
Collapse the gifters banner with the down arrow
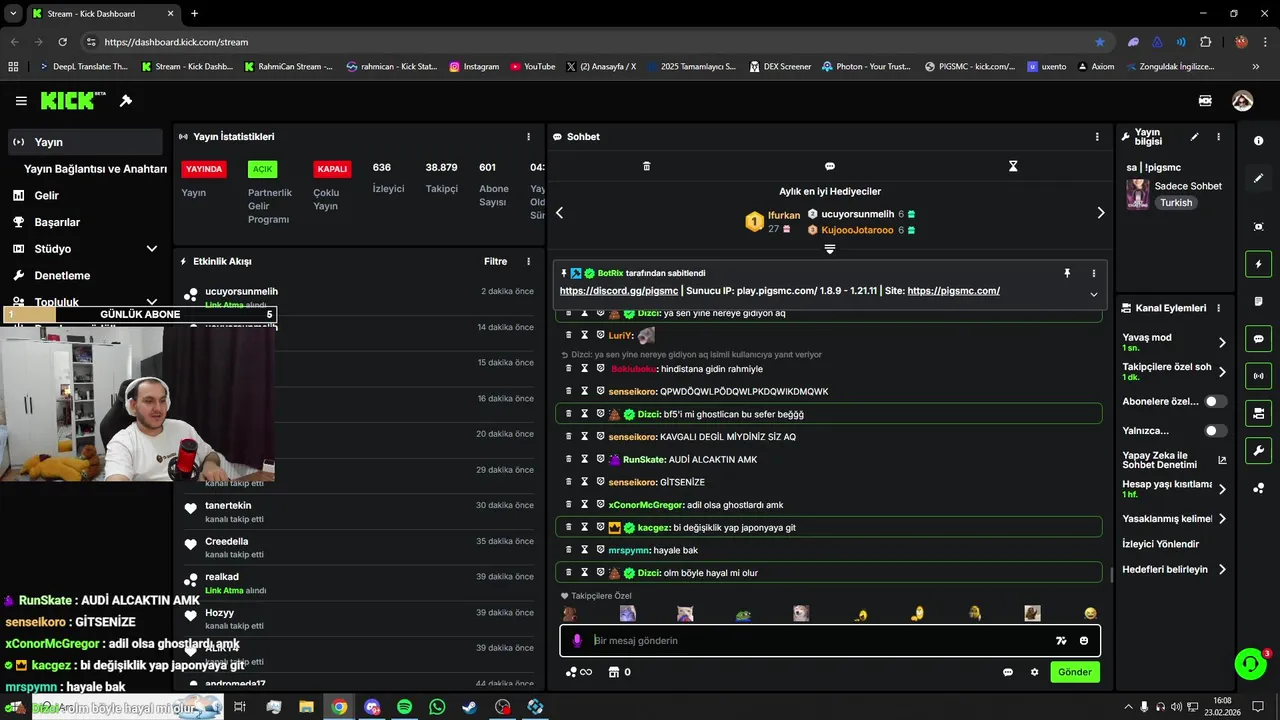(x=830, y=249)
